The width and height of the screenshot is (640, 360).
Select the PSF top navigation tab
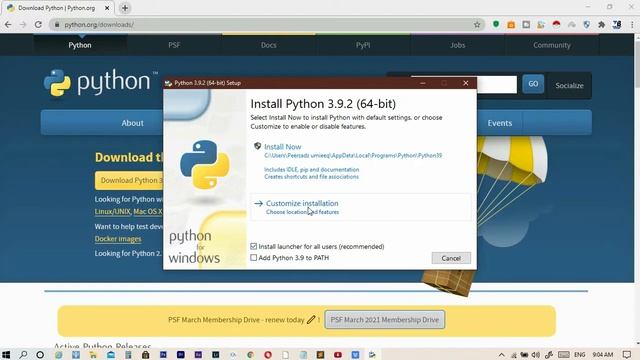pyautogui.click(x=174, y=45)
